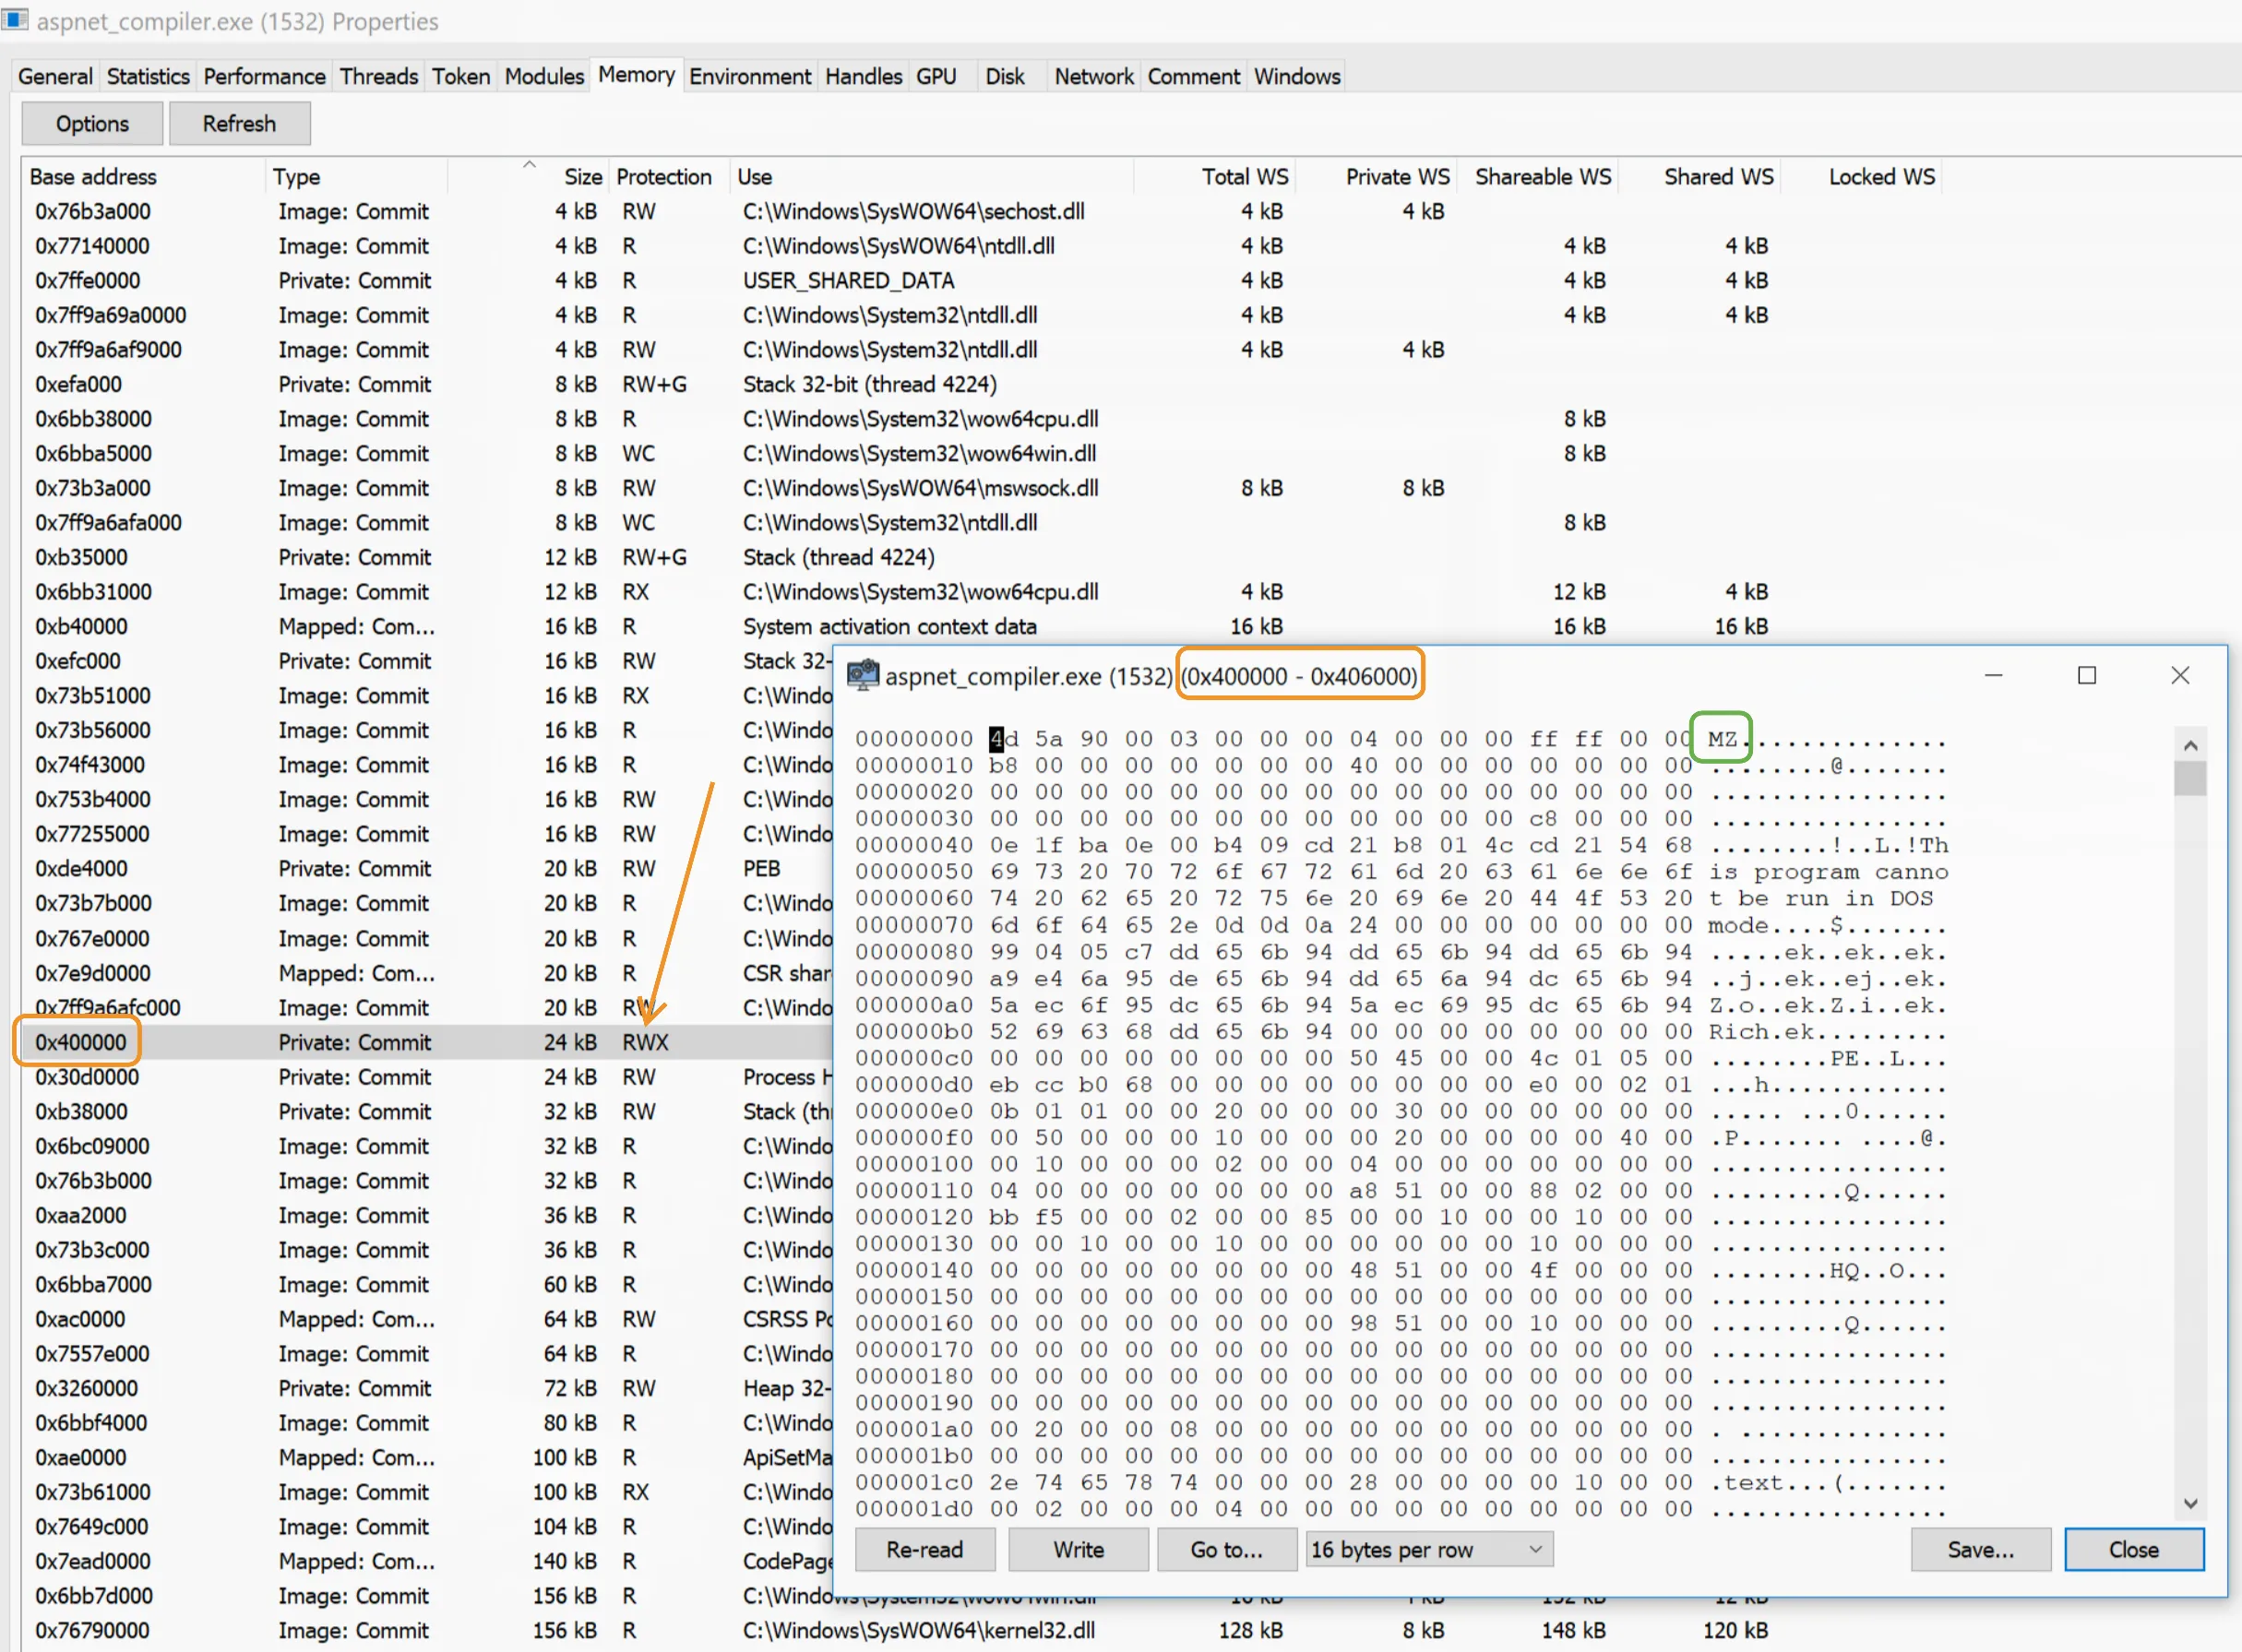Switch to the Disk tab

tap(1005, 76)
